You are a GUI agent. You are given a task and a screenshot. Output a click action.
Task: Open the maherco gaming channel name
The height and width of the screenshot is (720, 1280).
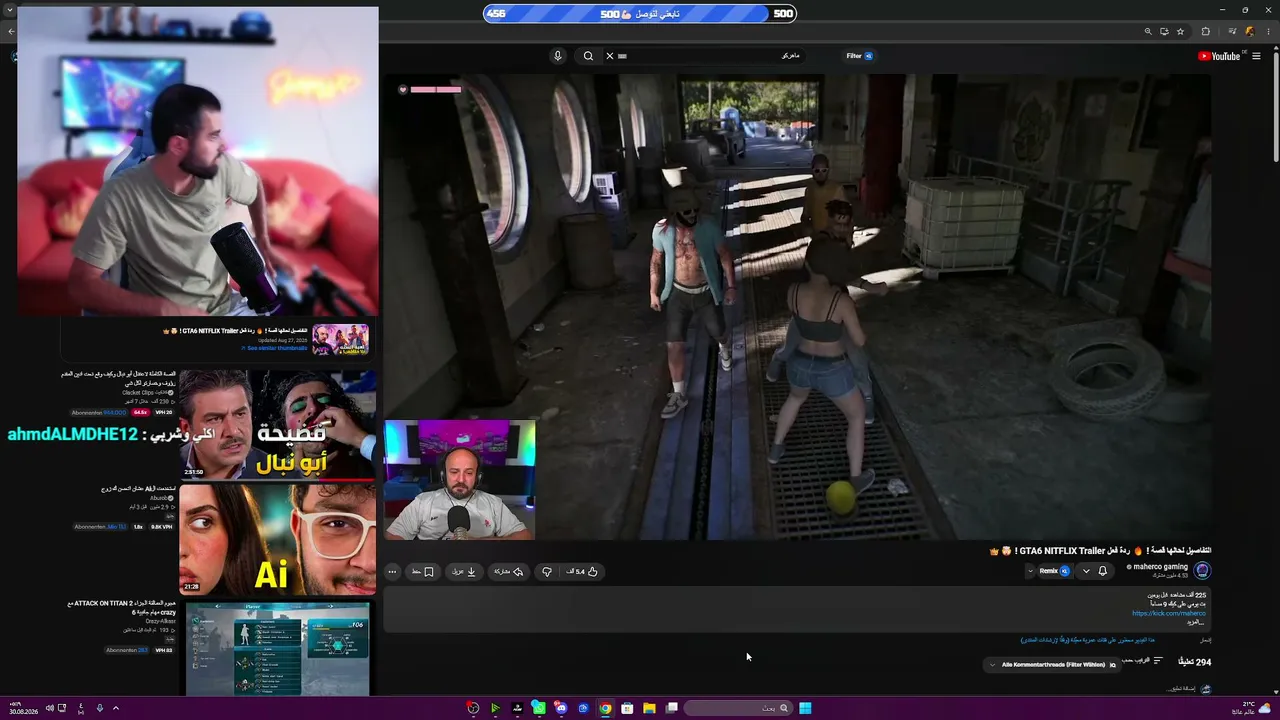tap(1160, 567)
